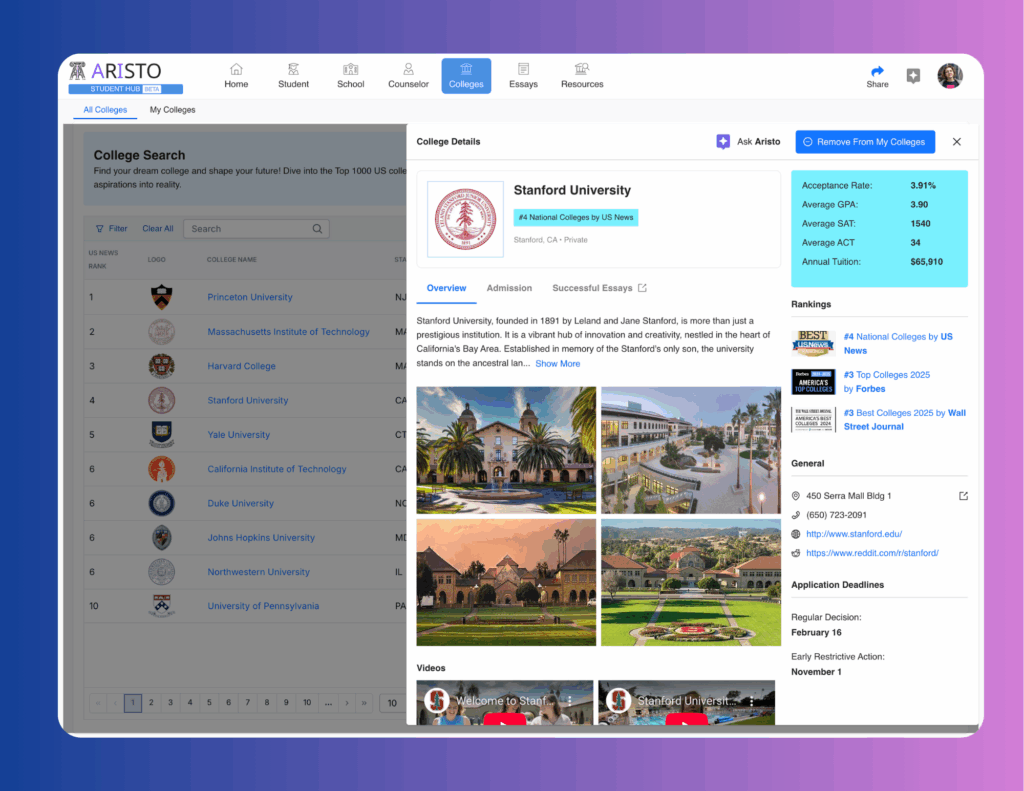Click the Aristo Student Hub logo

tap(125, 78)
